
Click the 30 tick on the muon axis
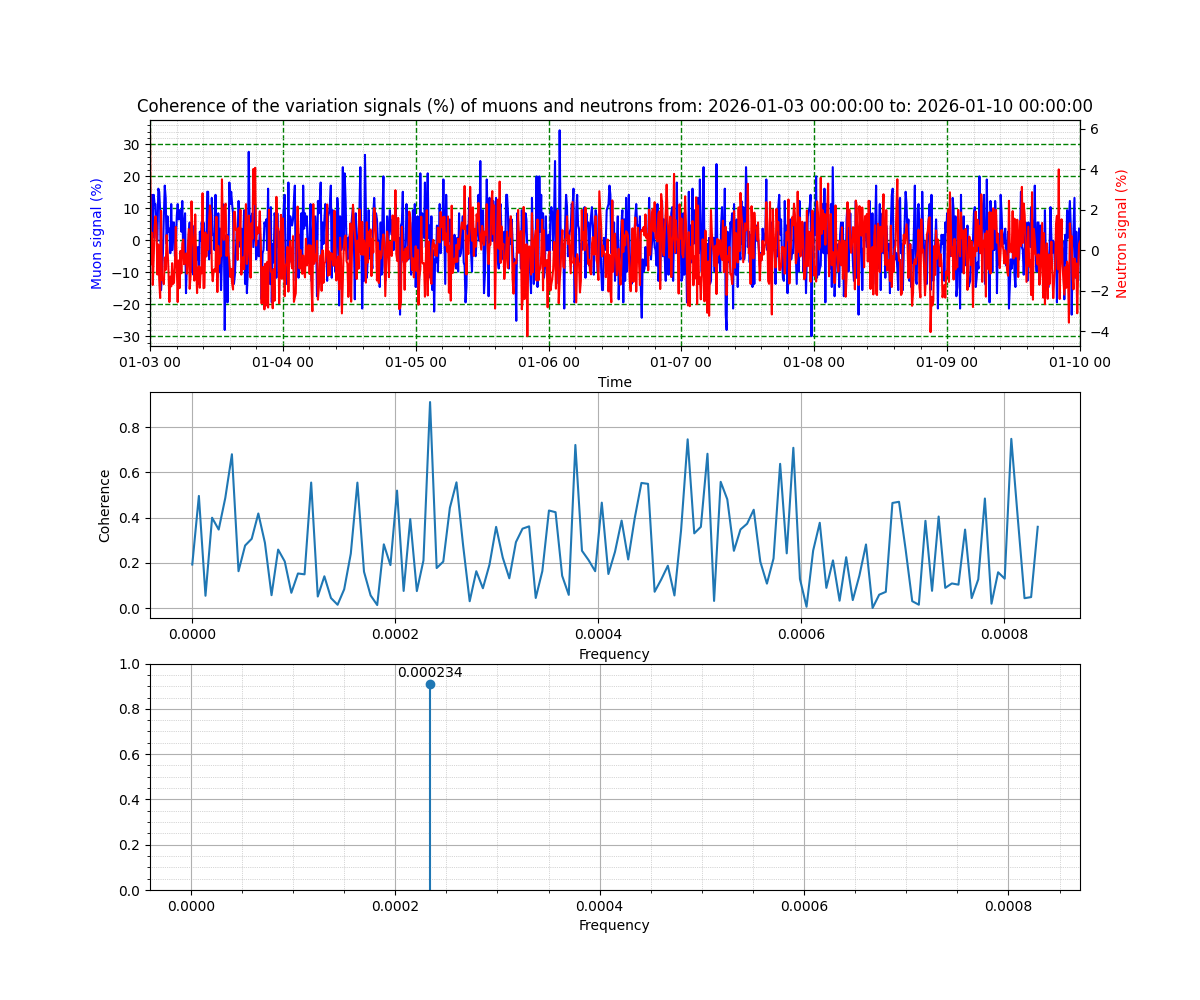click(x=130, y=145)
